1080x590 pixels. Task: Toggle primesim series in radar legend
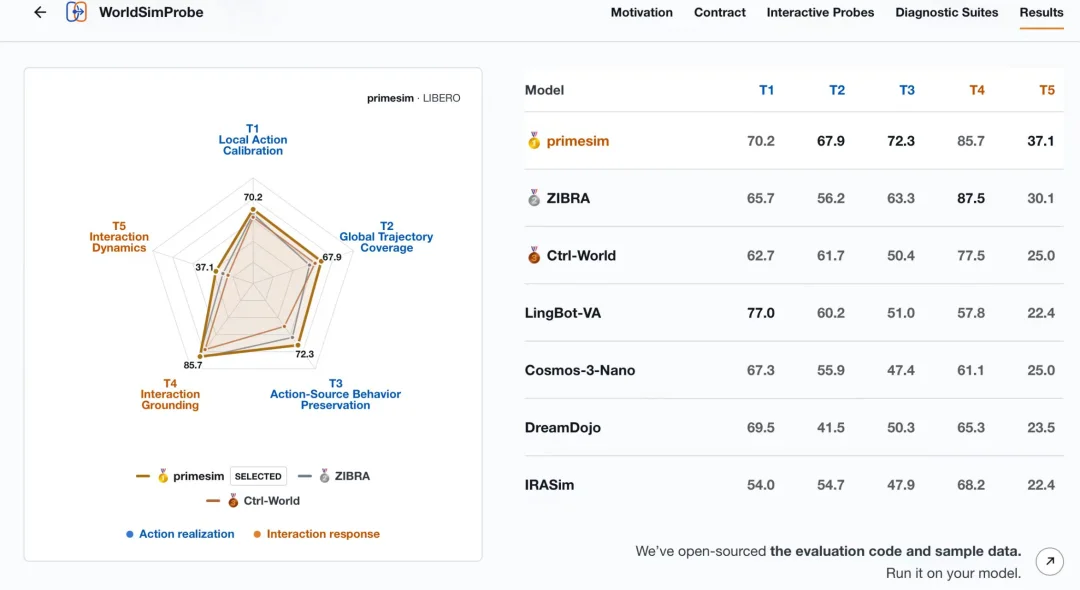(180, 476)
